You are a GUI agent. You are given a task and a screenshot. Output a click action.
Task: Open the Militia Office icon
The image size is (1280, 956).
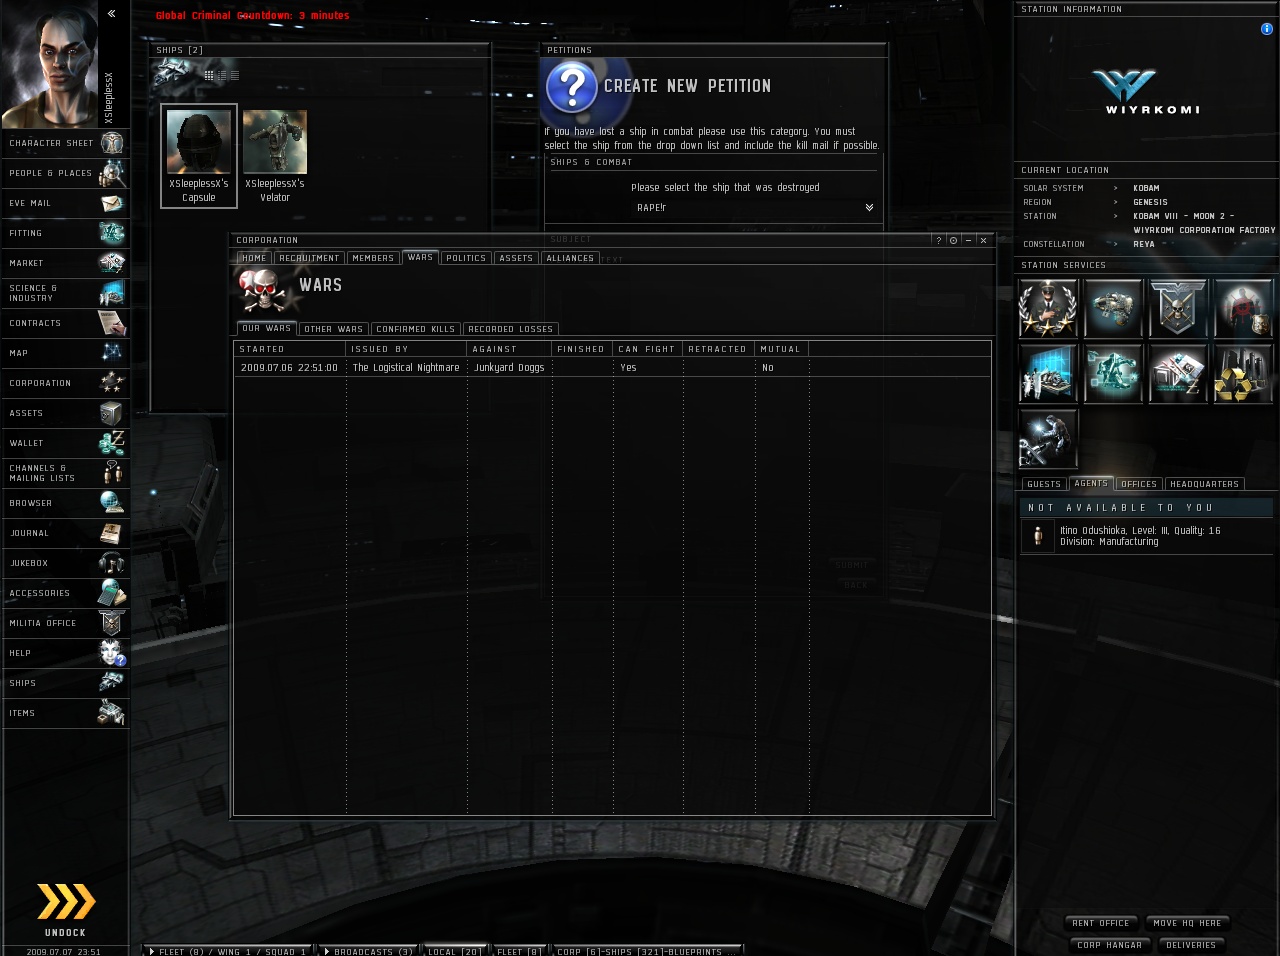[111, 623]
